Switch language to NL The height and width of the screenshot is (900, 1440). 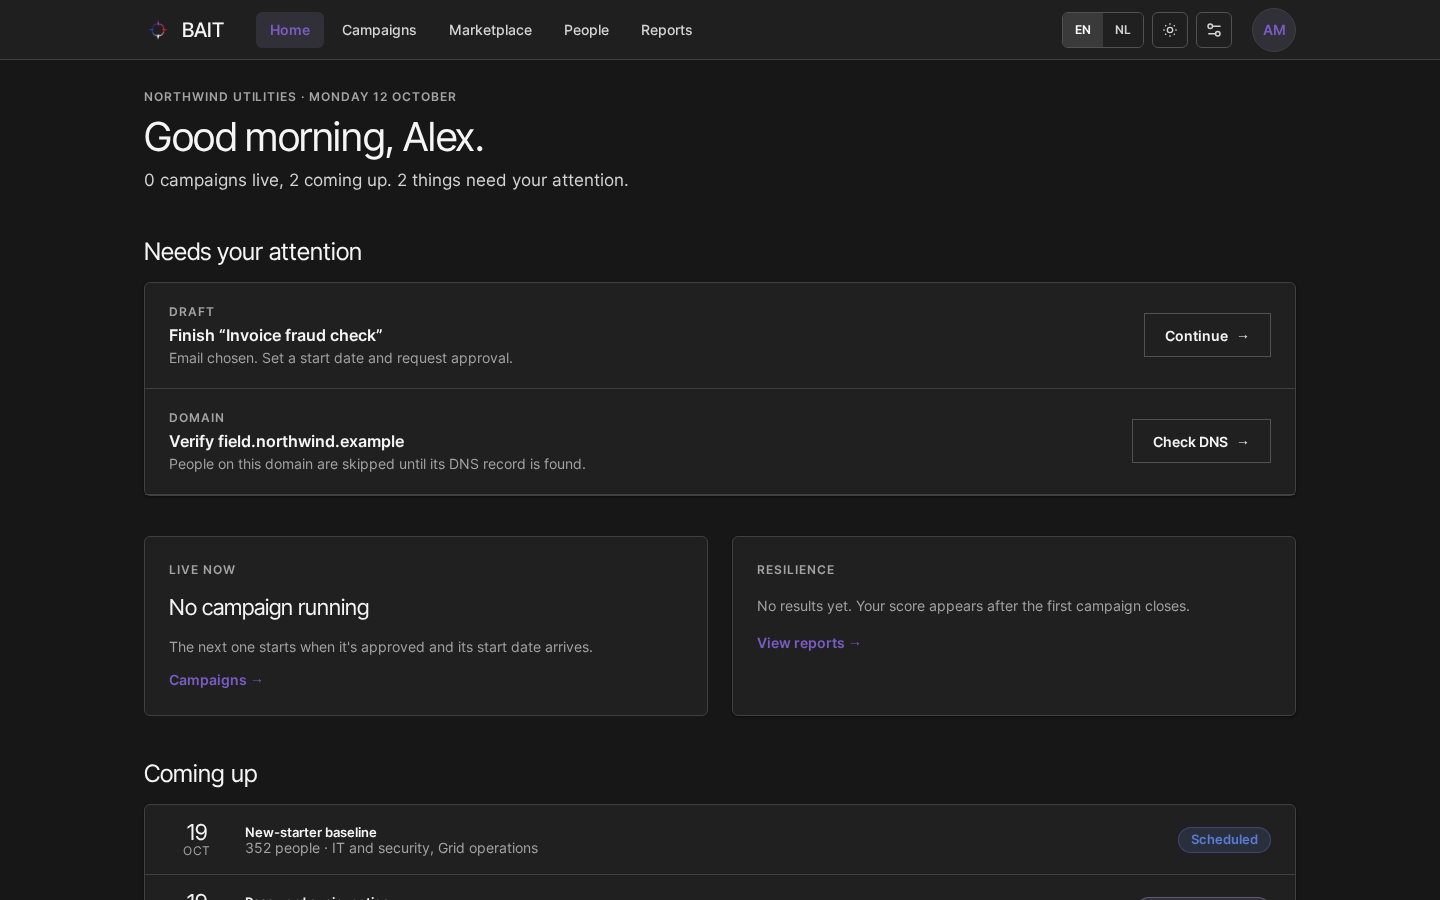(1123, 30)
